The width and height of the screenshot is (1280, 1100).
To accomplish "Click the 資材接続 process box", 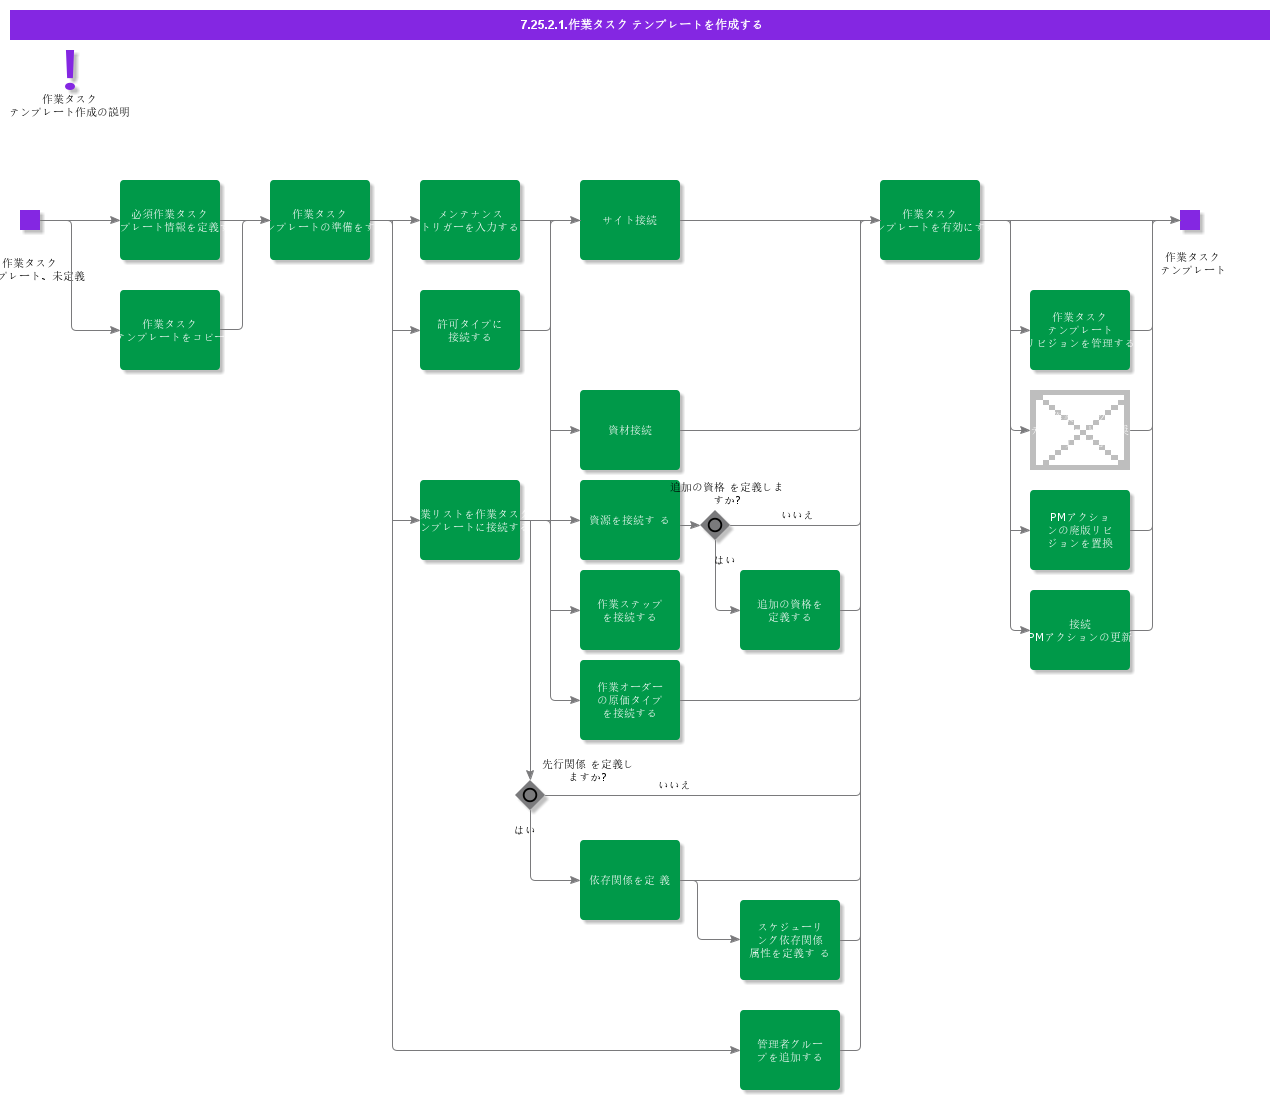I will pos(630,430).
